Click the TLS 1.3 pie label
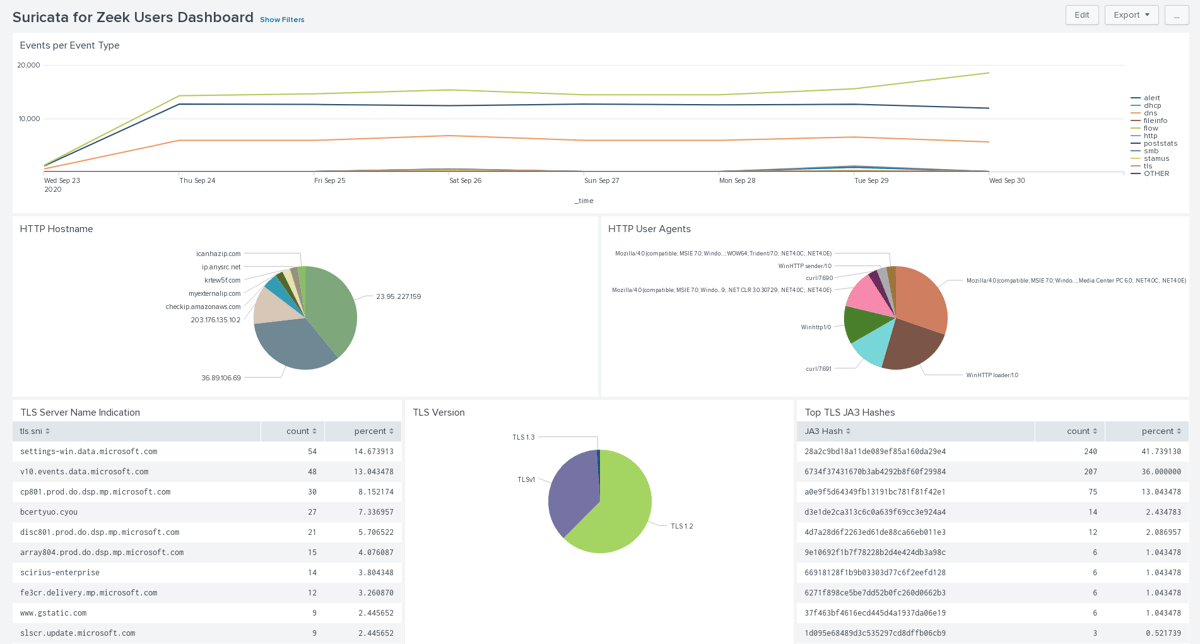This screenshot has width=1200, height=644. point(523,437)
